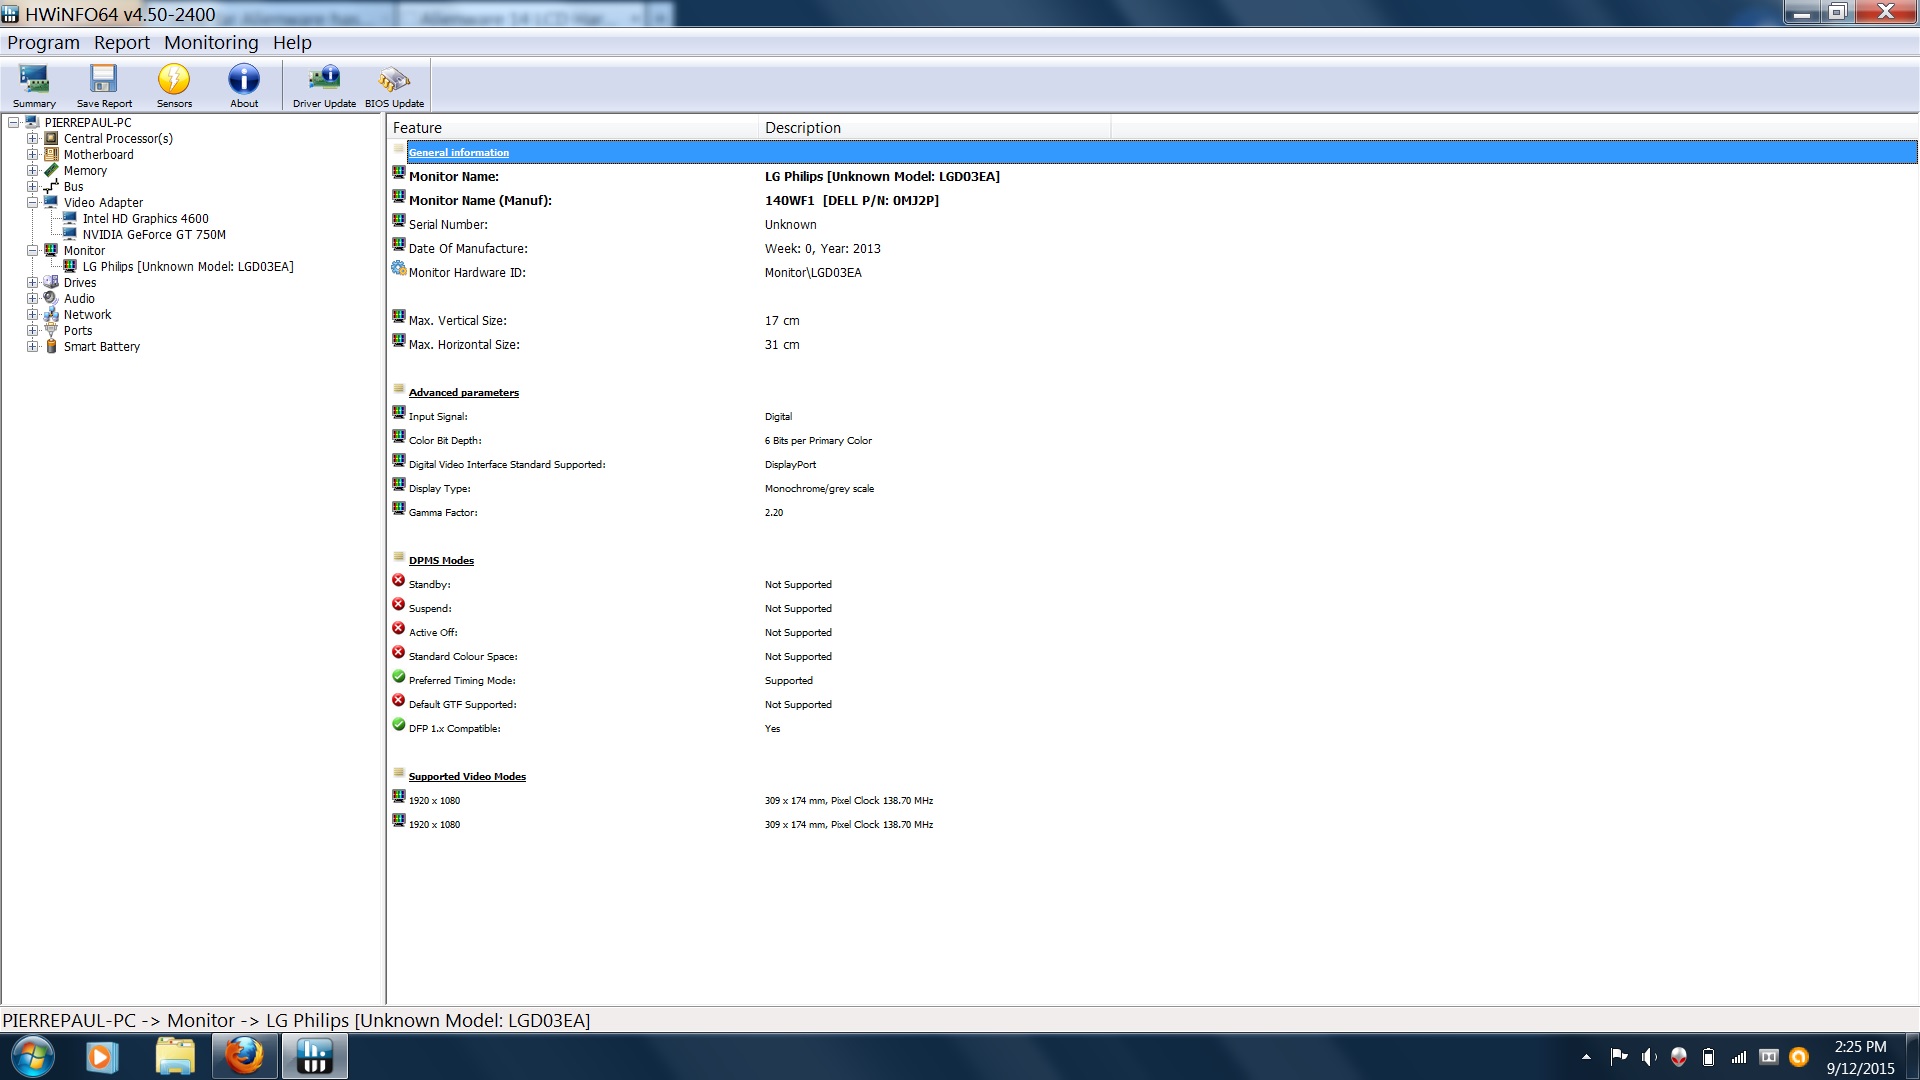Open the BIOS Update toolbar icon
This screenshot has width=1920, height=1080.
pyautogui.click(x=394, y=85)
